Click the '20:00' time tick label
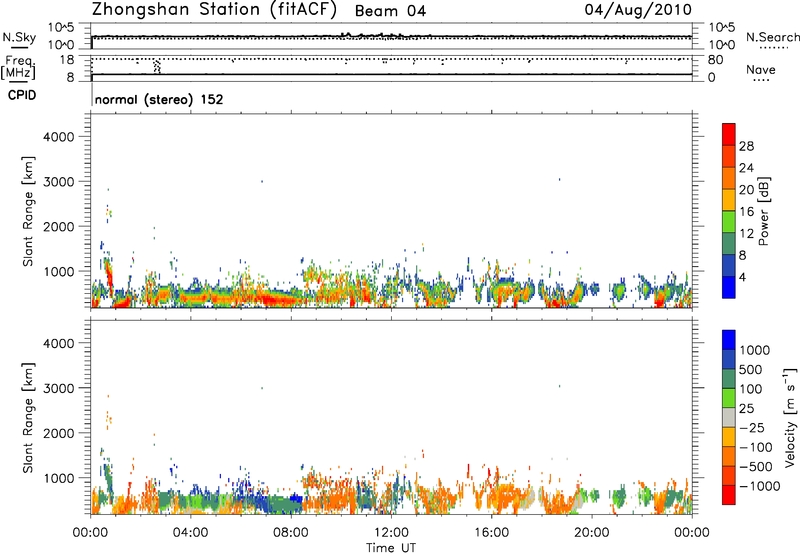Image resolution: width=800 pixels, height=554 pixels. point(591,533)
